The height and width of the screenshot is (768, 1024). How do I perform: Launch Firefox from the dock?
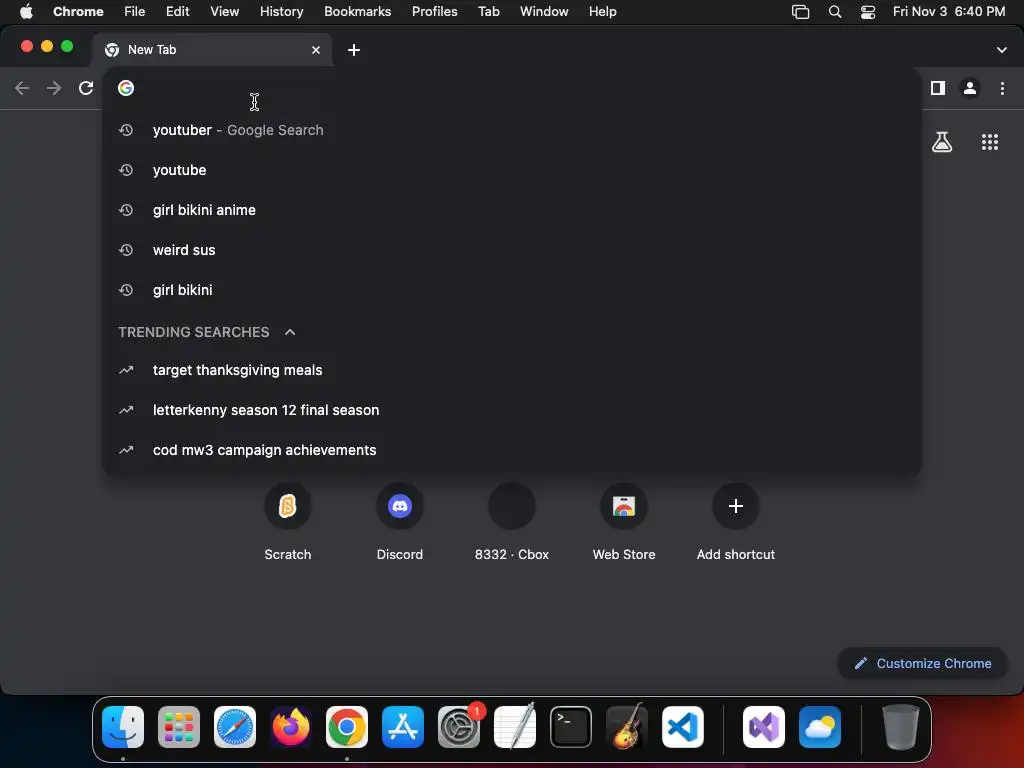pyautogui.click(x=291, y=727)
